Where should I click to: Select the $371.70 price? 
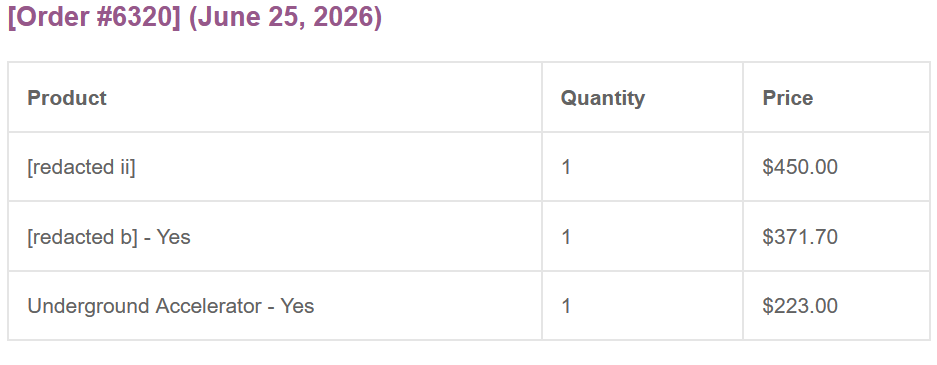800,237
